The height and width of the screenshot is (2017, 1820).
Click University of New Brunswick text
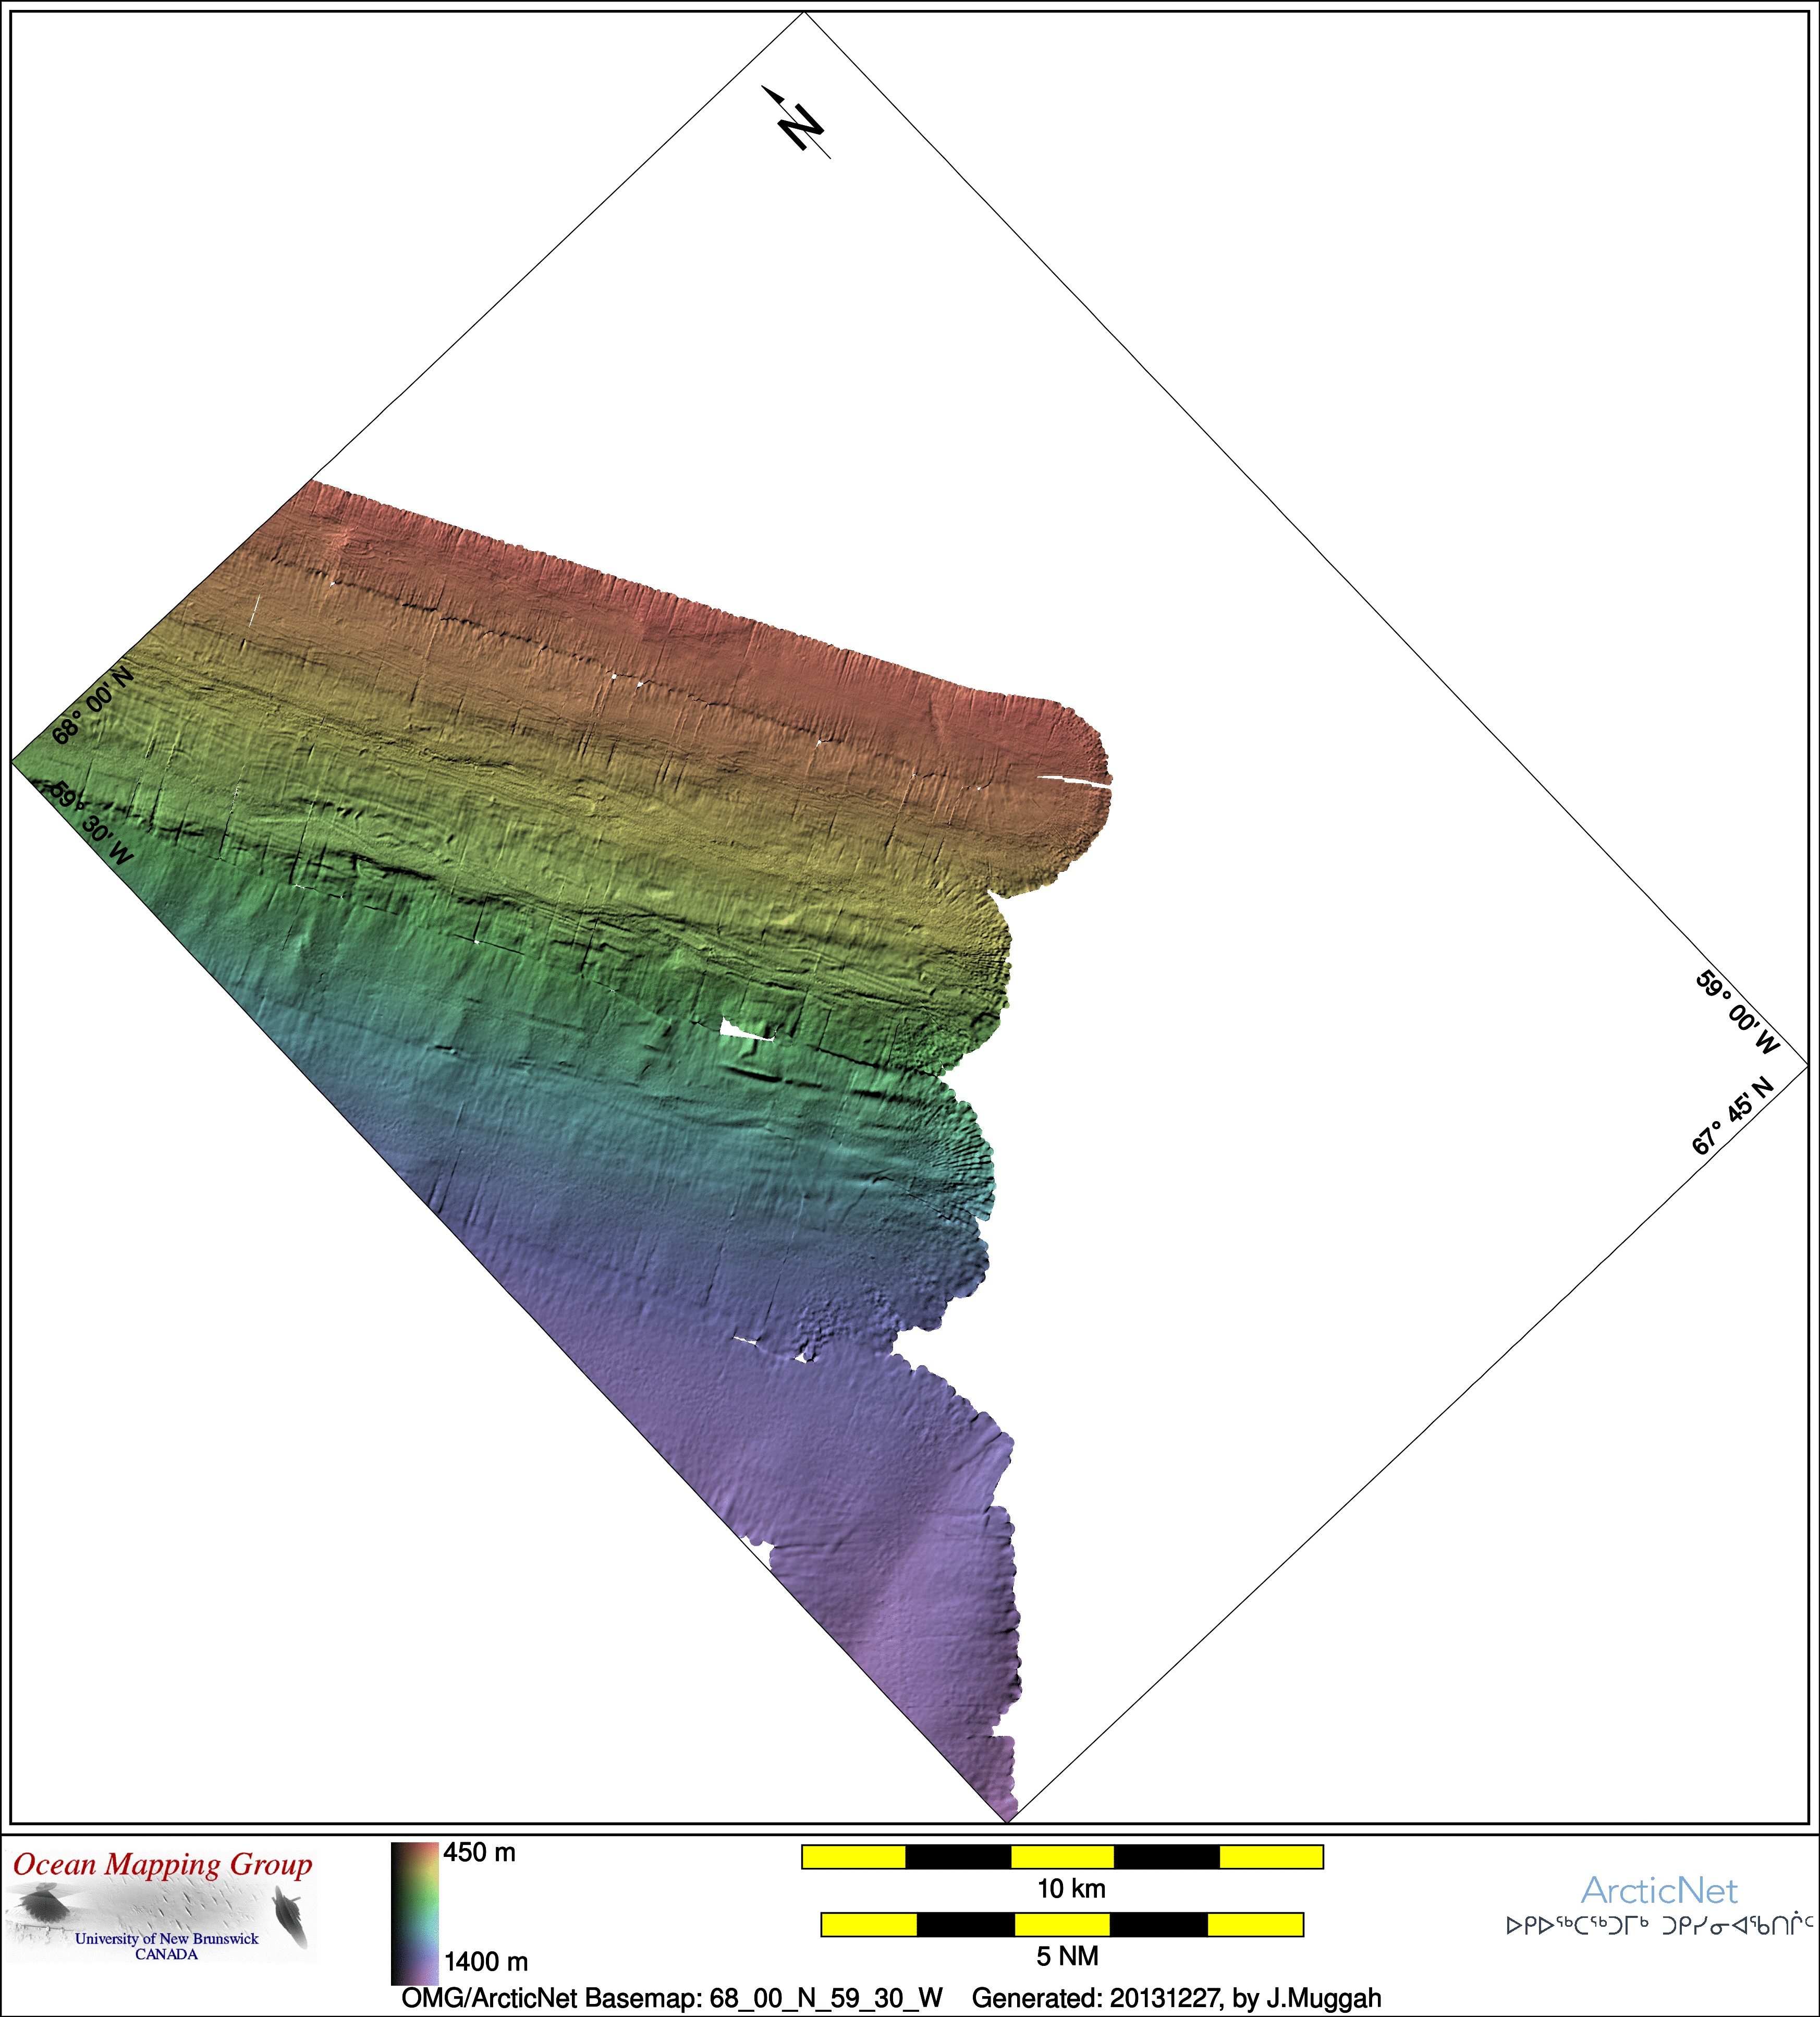point(166,1938)
